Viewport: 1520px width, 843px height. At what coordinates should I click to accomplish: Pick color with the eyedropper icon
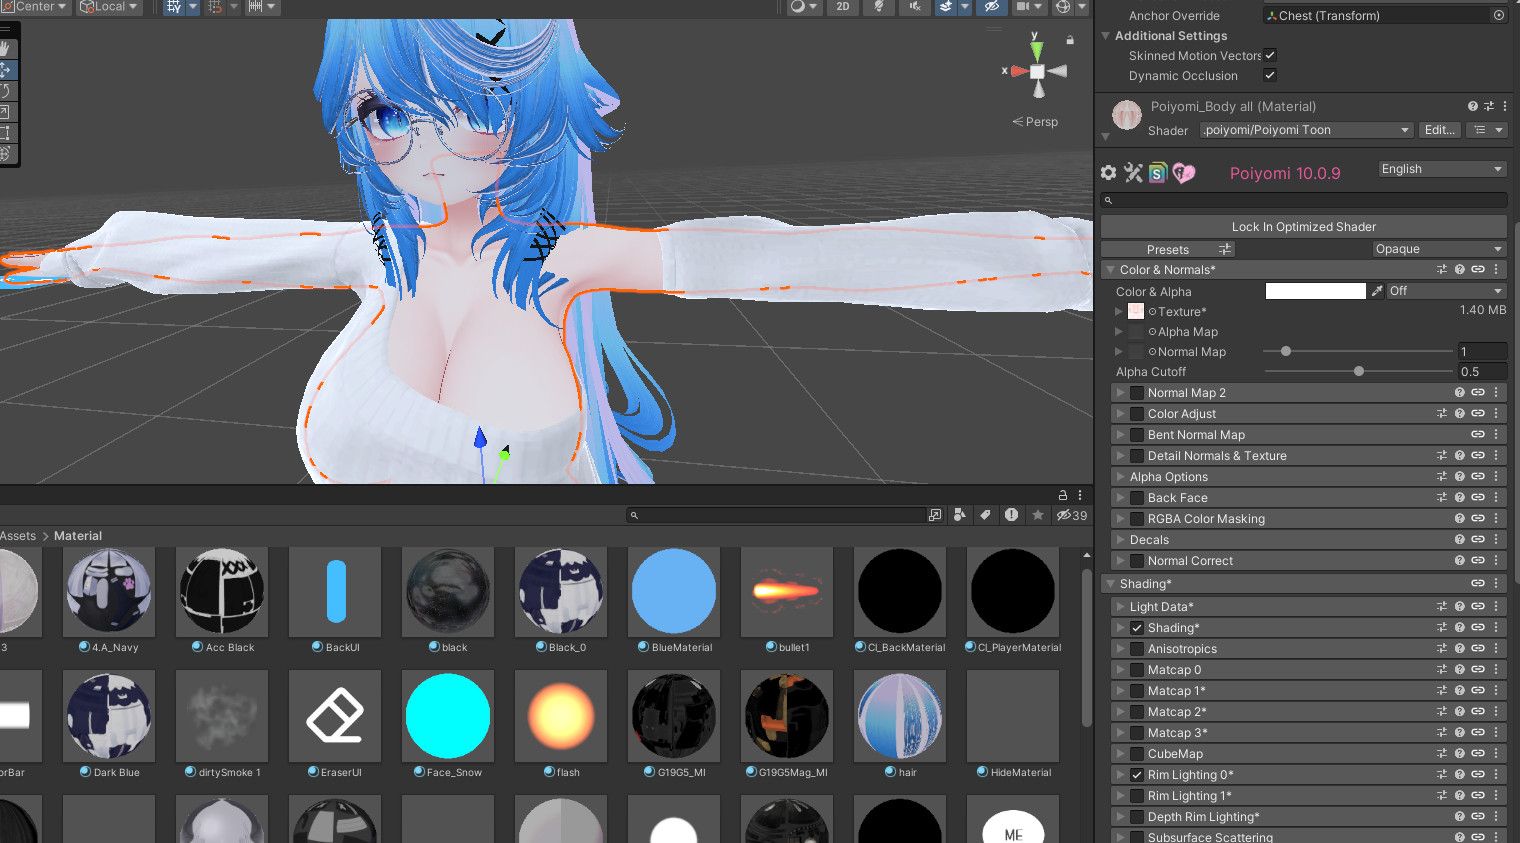pyautogui.click(x=1377, y=291)
